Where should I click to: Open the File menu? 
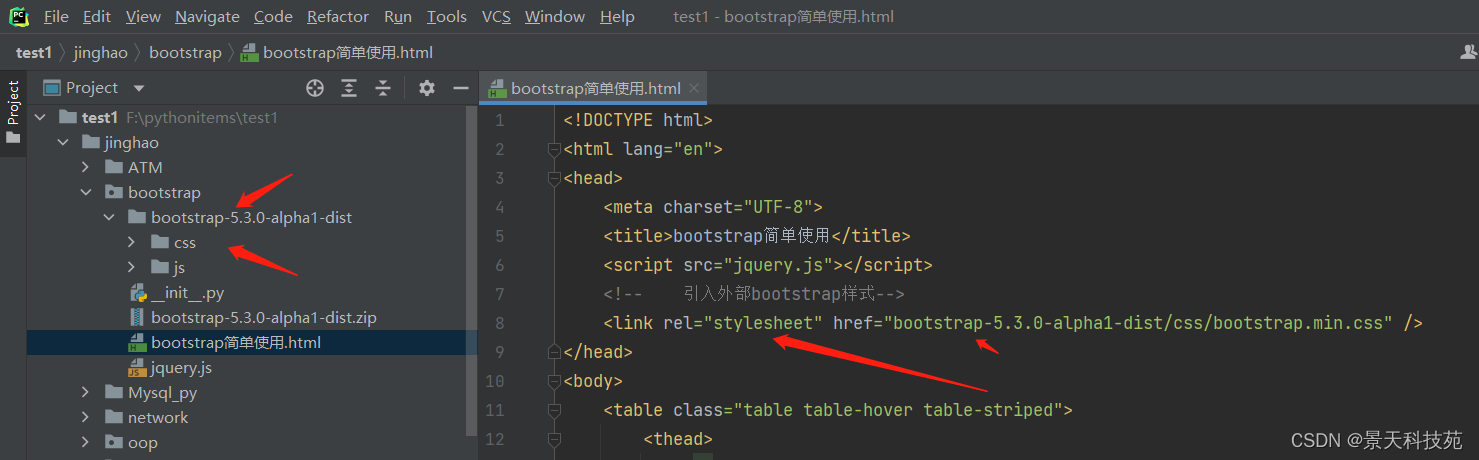pos(56,17)
